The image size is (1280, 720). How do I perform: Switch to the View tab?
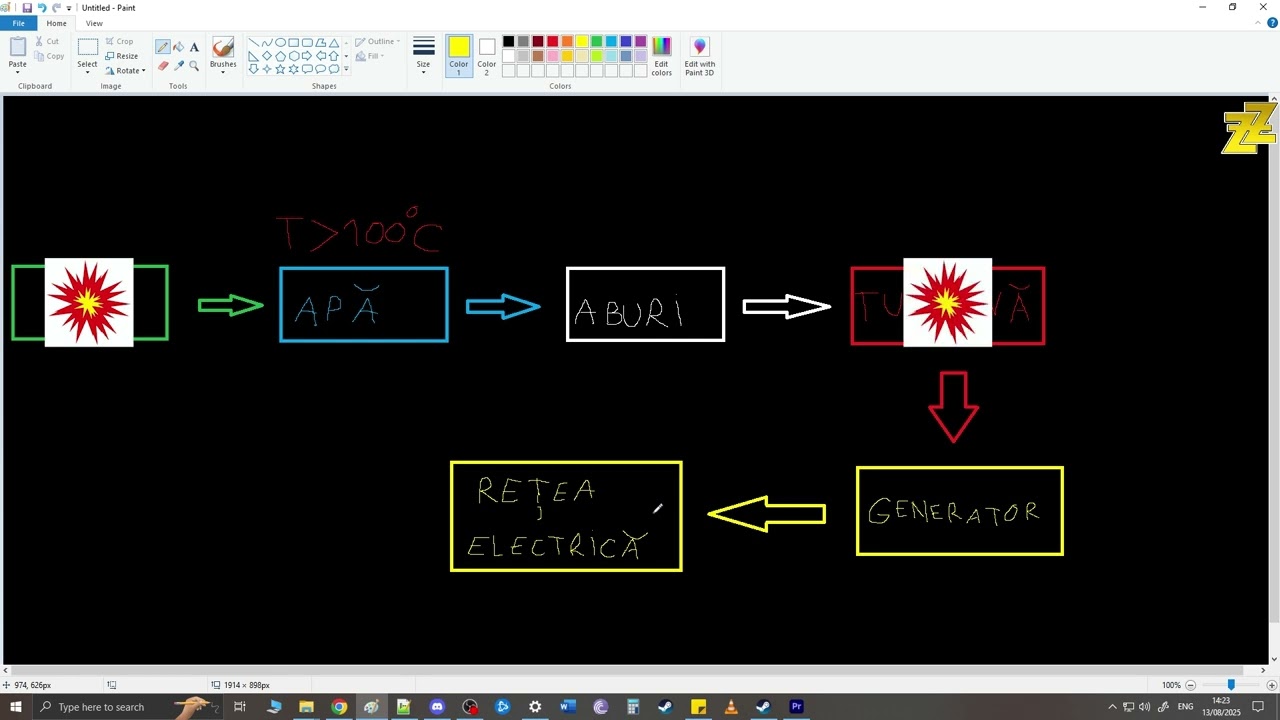pos(94,23)
